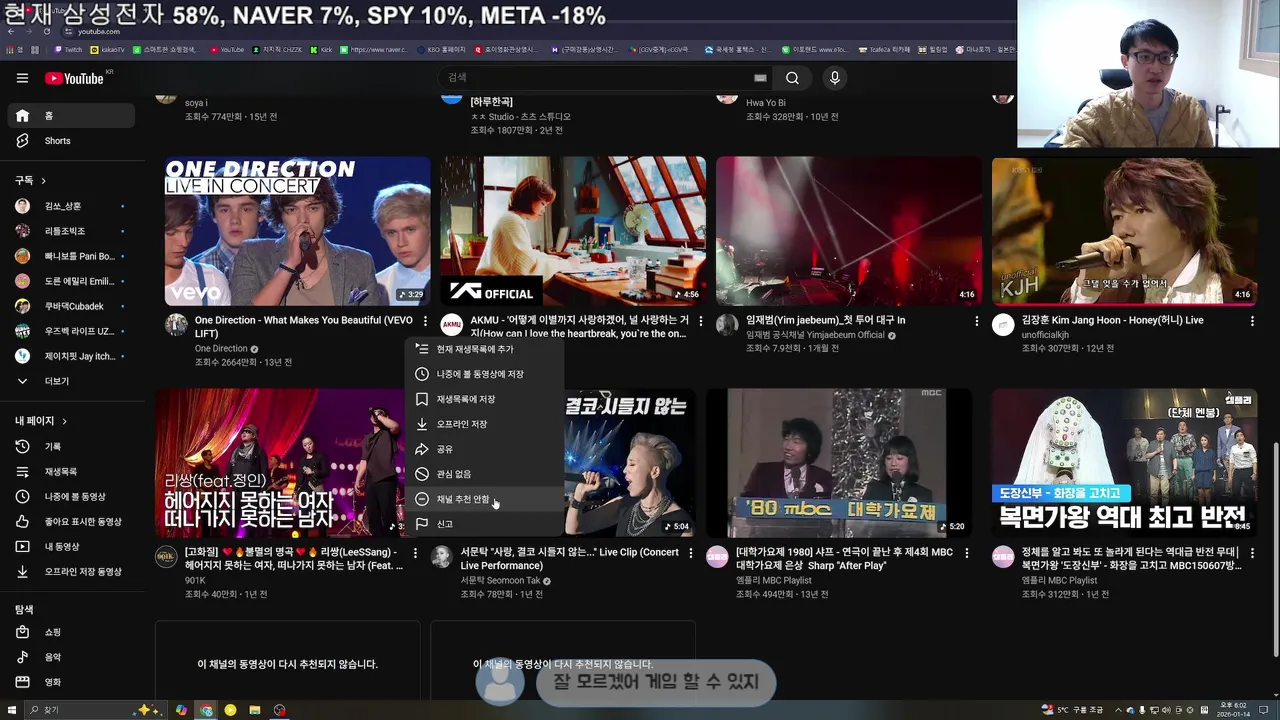The height and width of the screenshot is (720, 1280).
Task: Expand 구독 subscriptions section
Action: point(30,180)
